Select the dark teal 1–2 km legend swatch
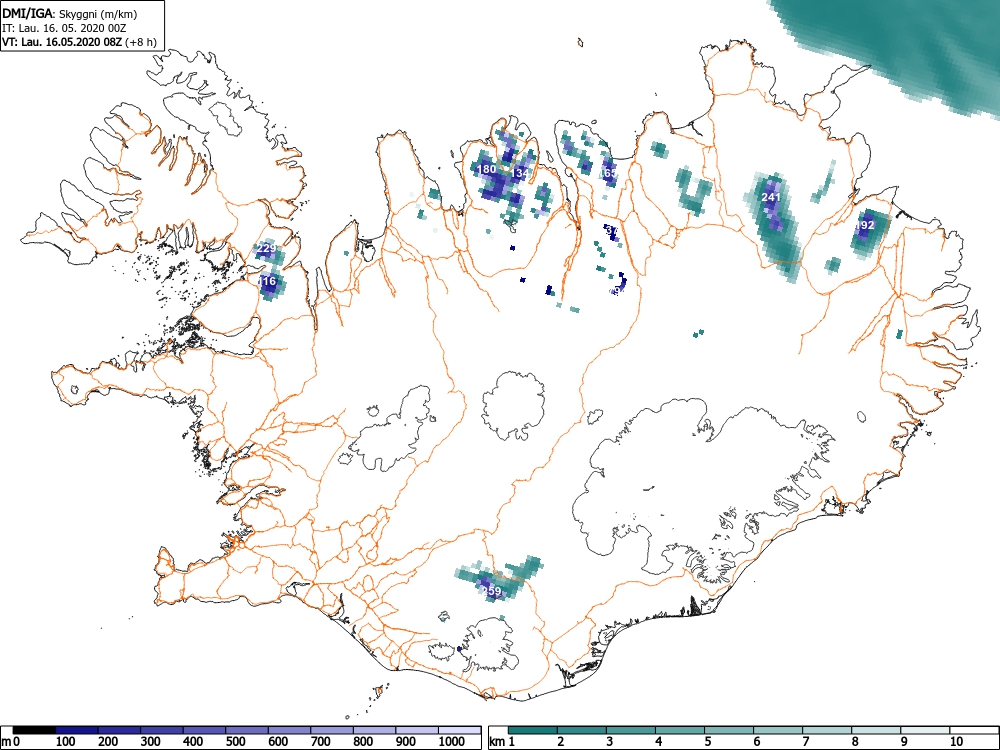This screenshot has height=750, width=1000. [533, 730]
